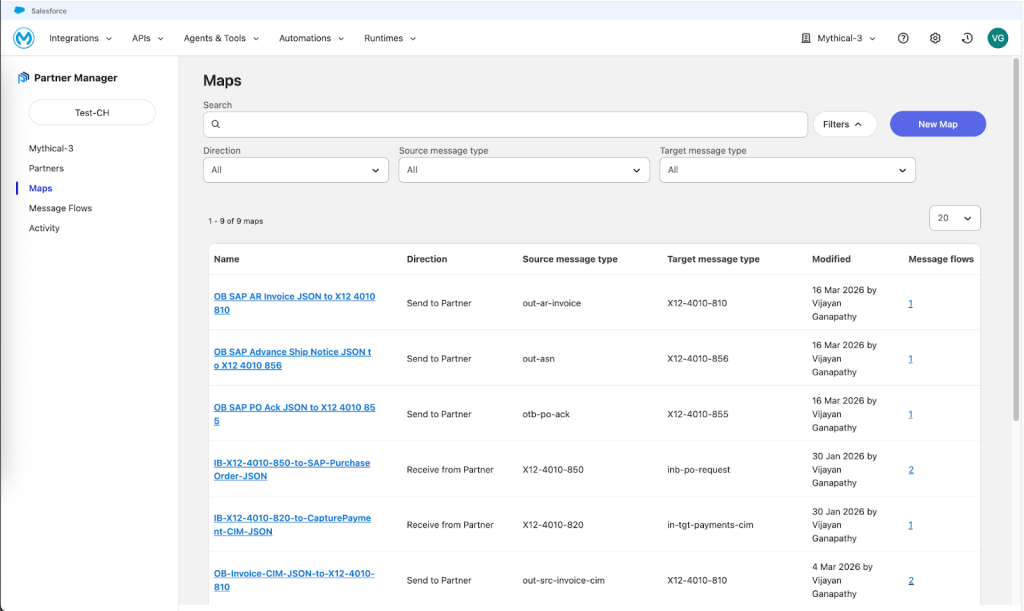The image size is (1024, 611).
Task: Collapse the Filters button
Action: (844, 124)
